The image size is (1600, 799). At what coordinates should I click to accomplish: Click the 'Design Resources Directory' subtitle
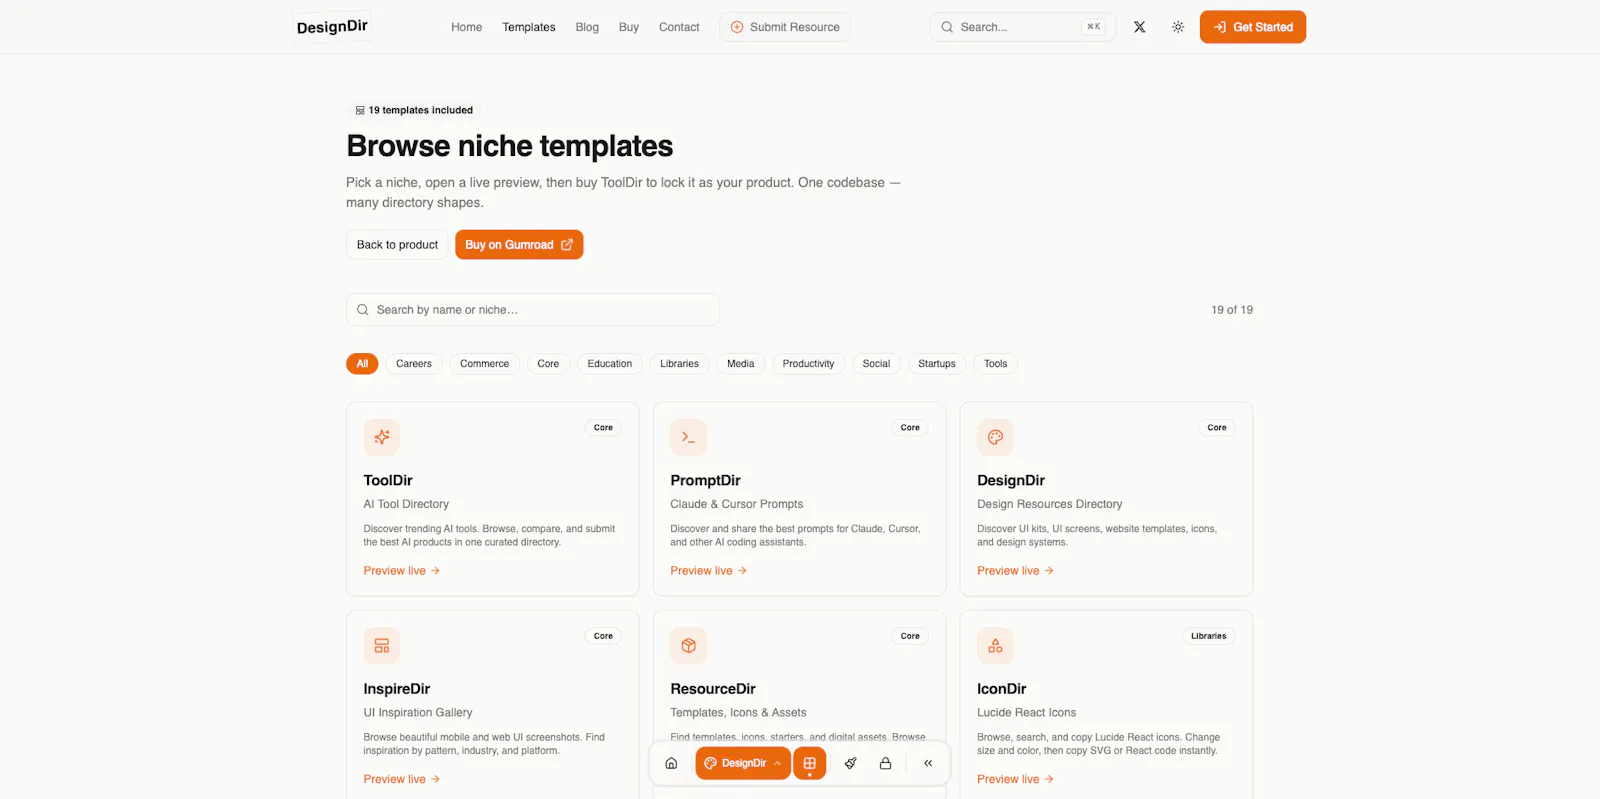tap(1049, 504)
